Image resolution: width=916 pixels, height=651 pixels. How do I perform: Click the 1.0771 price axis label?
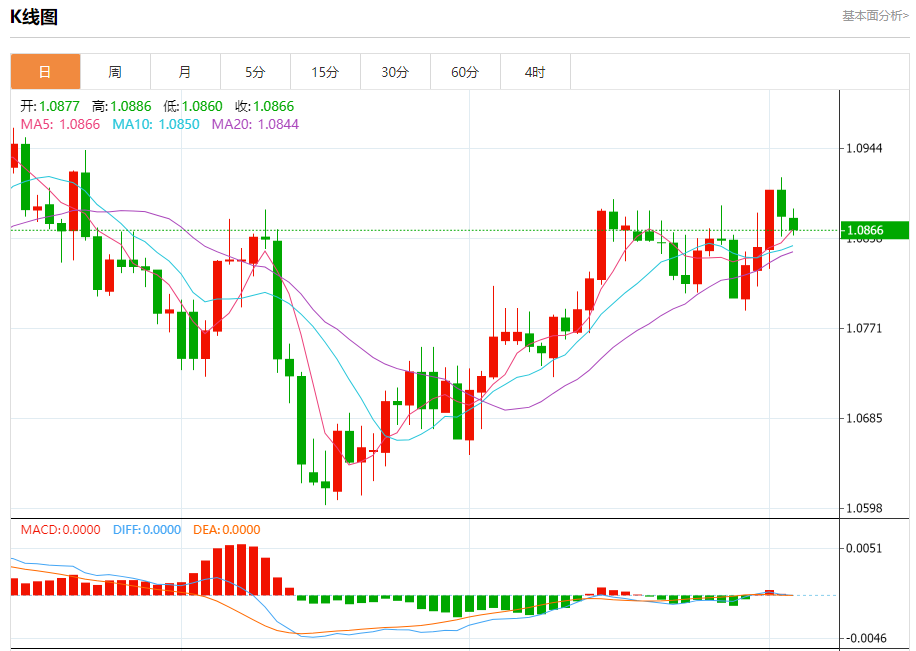[864, 328]
